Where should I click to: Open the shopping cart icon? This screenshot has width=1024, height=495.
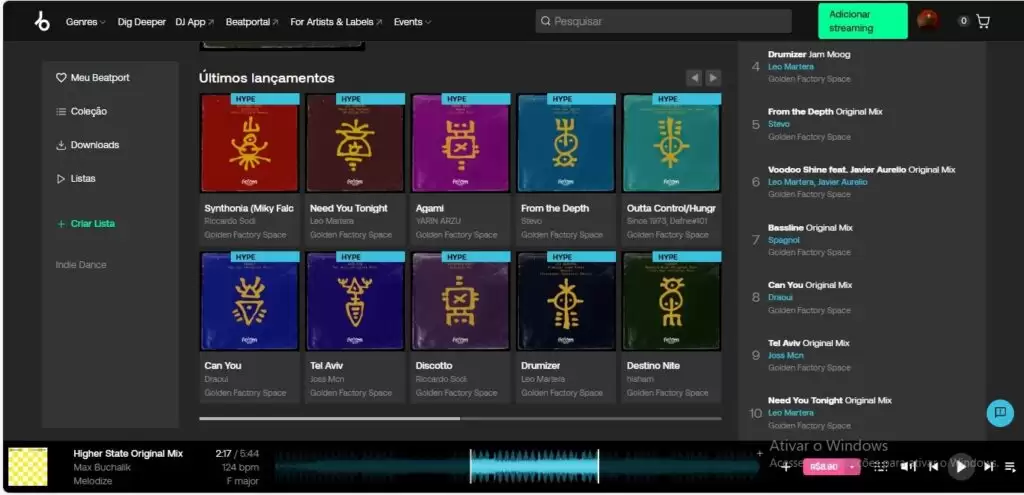[983, 21]
